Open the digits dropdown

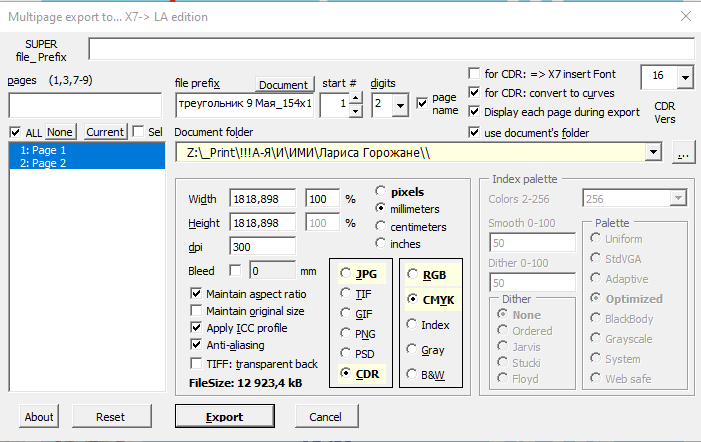pos(400,105)
